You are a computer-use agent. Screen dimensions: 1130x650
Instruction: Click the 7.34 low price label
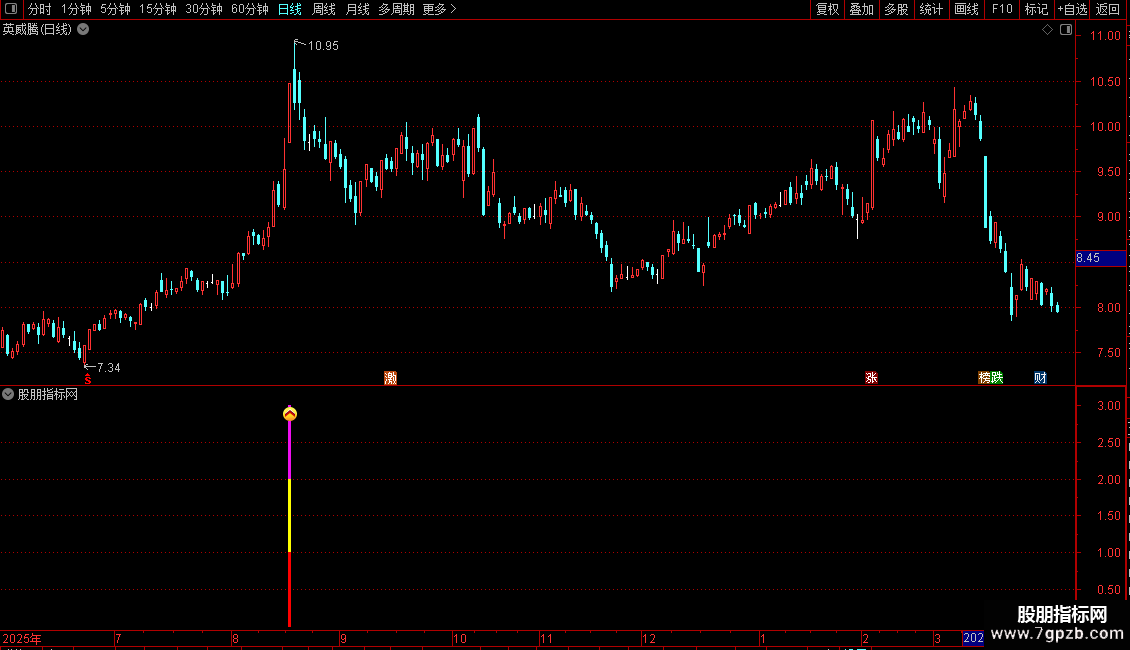(x=108, y=368)
